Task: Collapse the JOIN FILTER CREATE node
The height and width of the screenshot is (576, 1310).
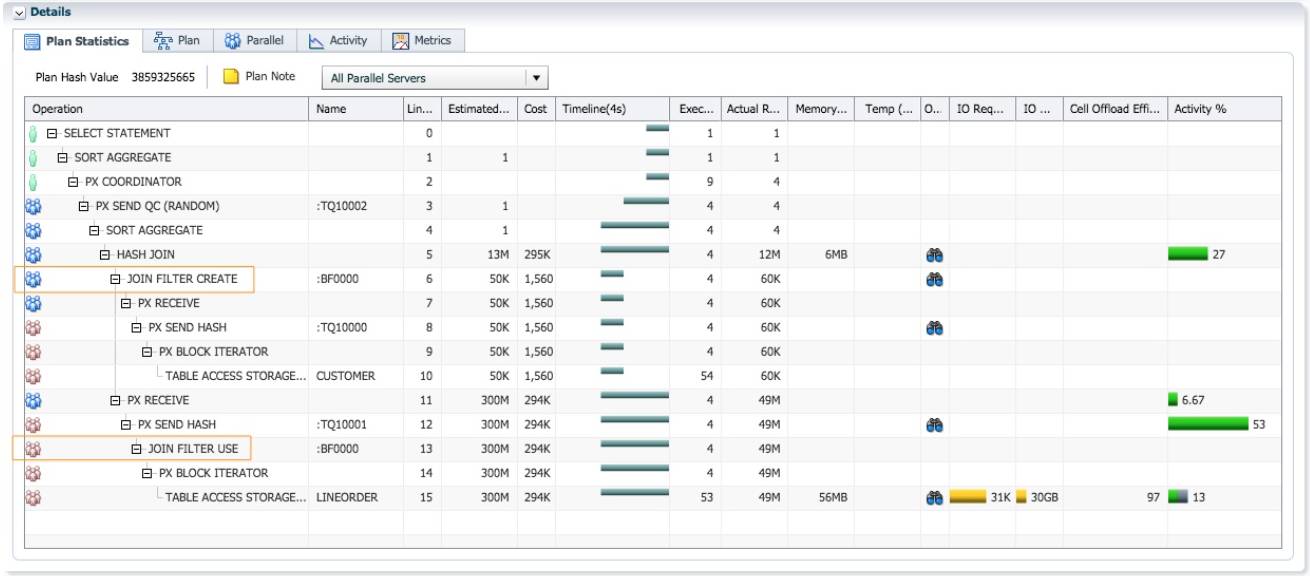Action: (x=116, y=279)
